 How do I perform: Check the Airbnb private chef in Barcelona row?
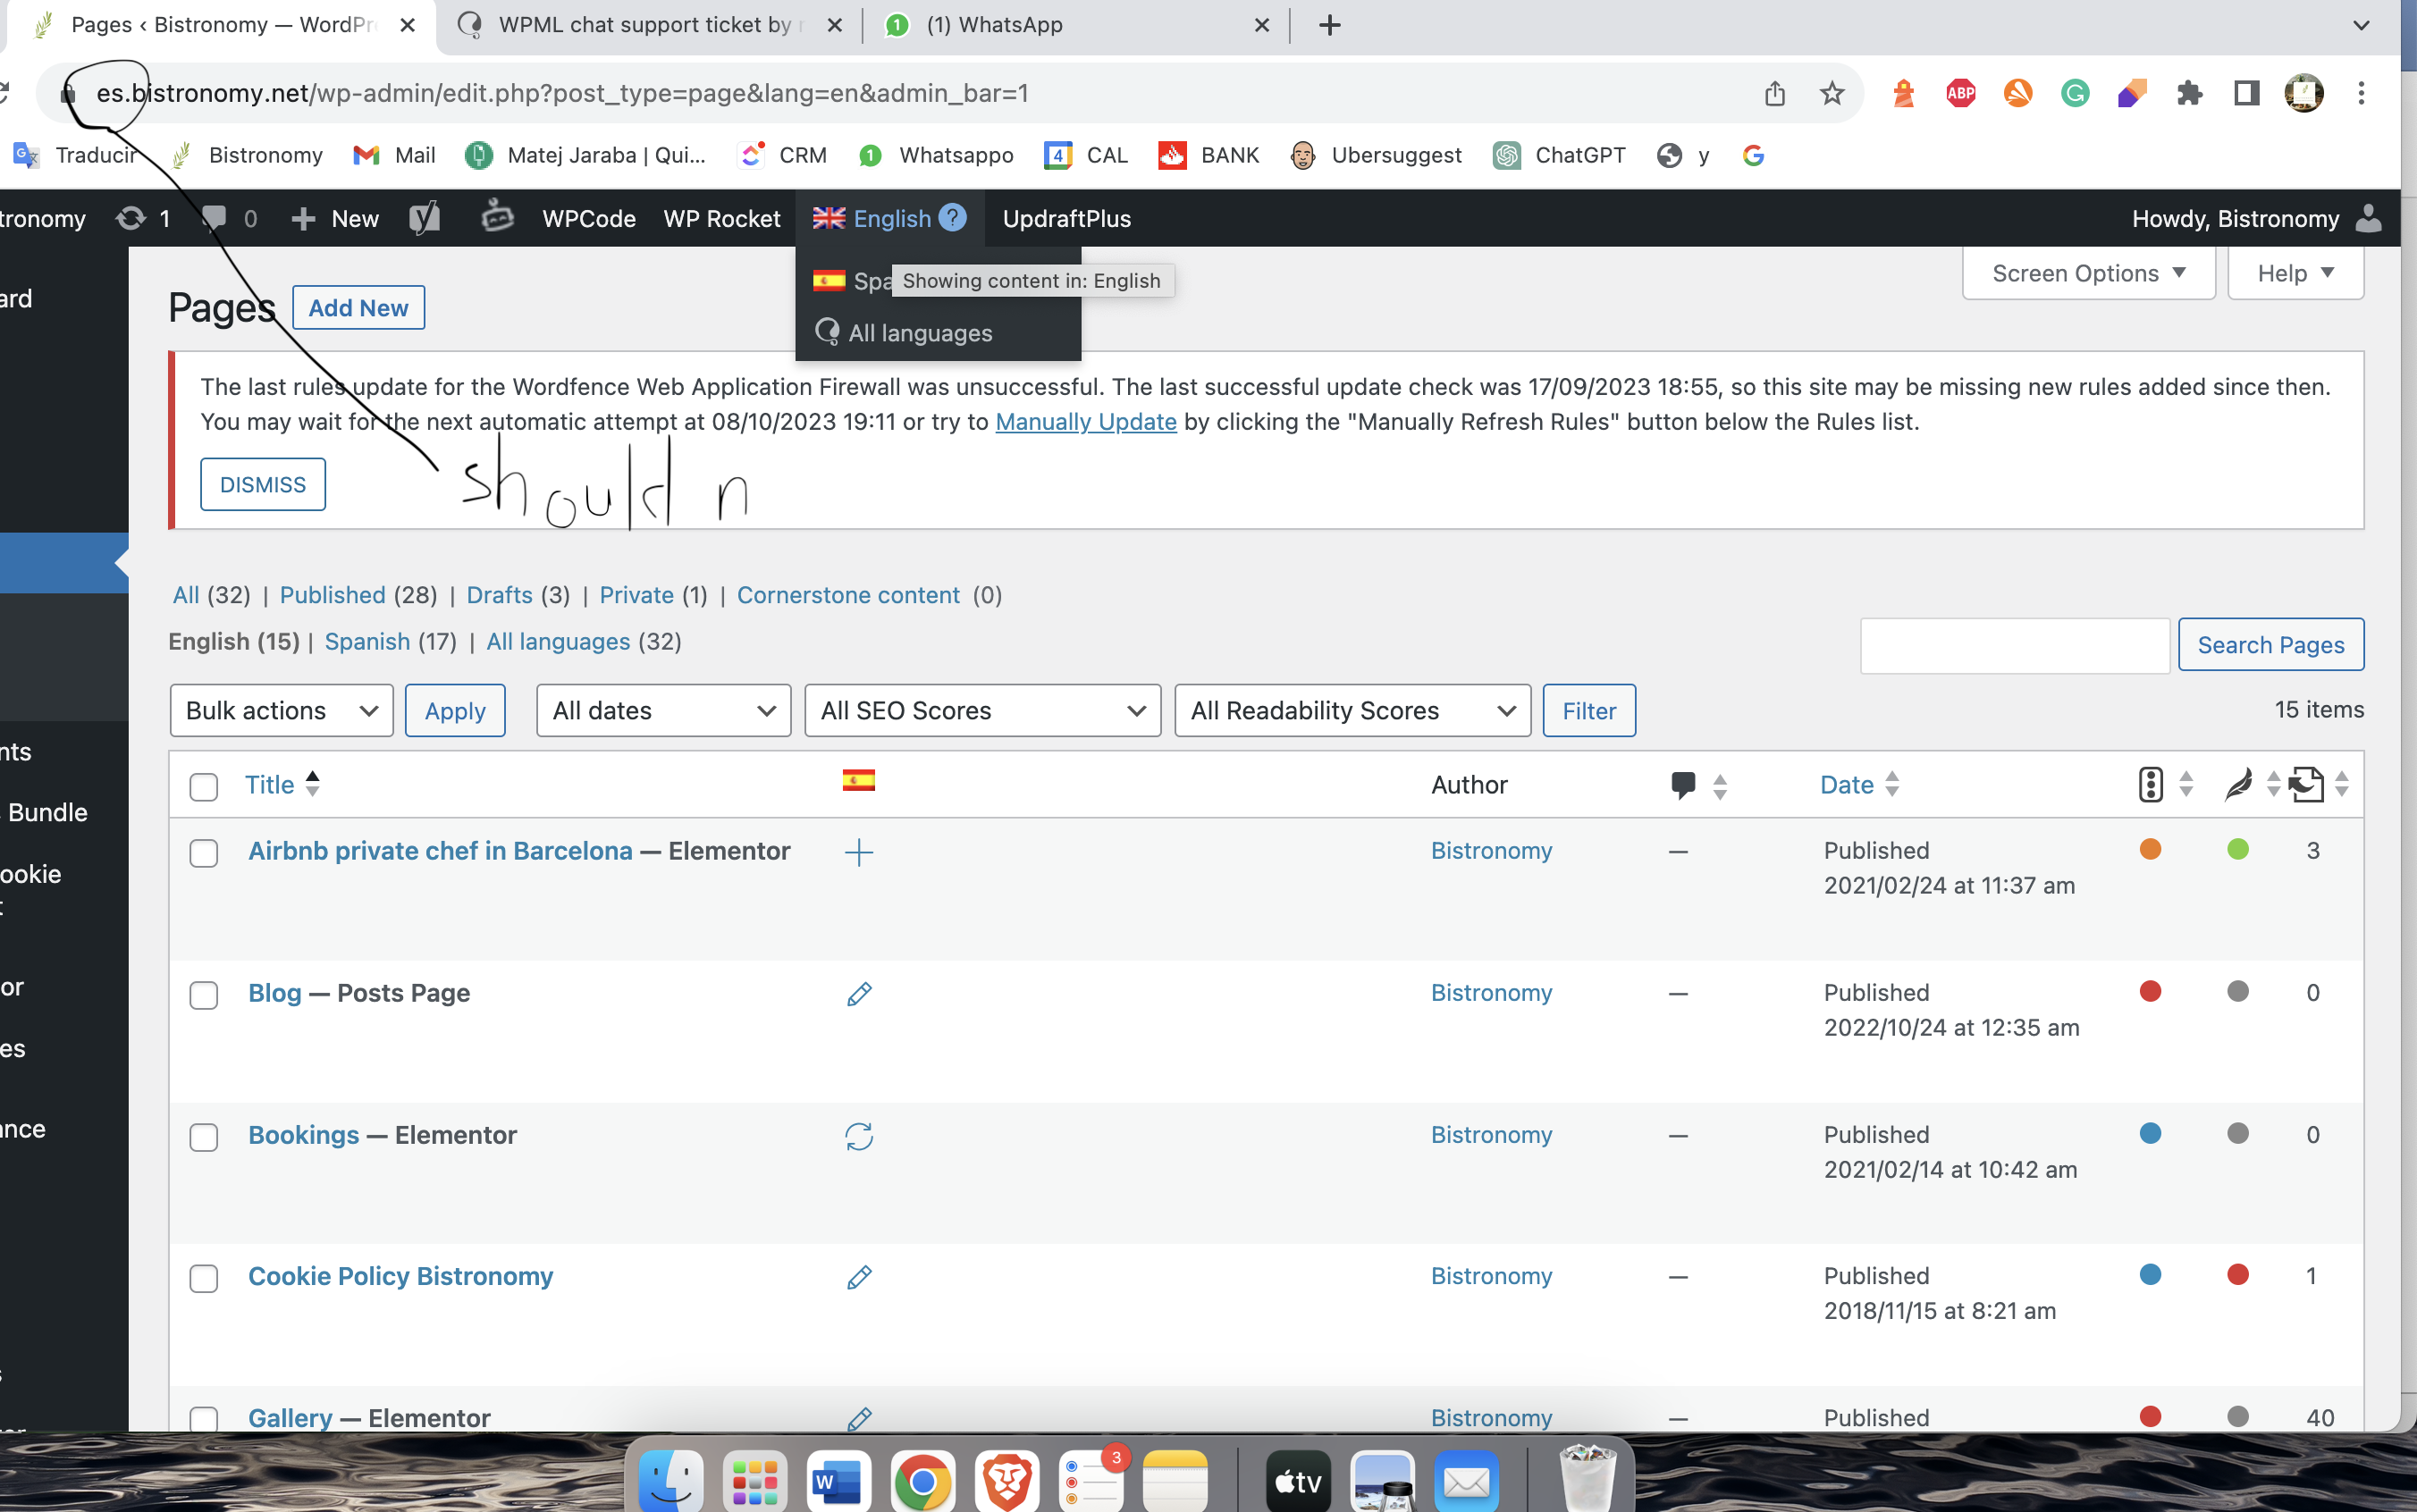204,853
